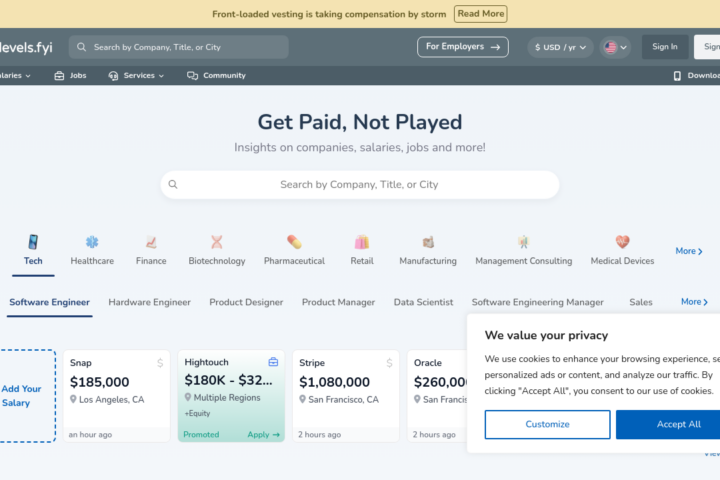Click Apply on the Hightouch card
Viewport: 720px width, 480px height.
point(263,435)
